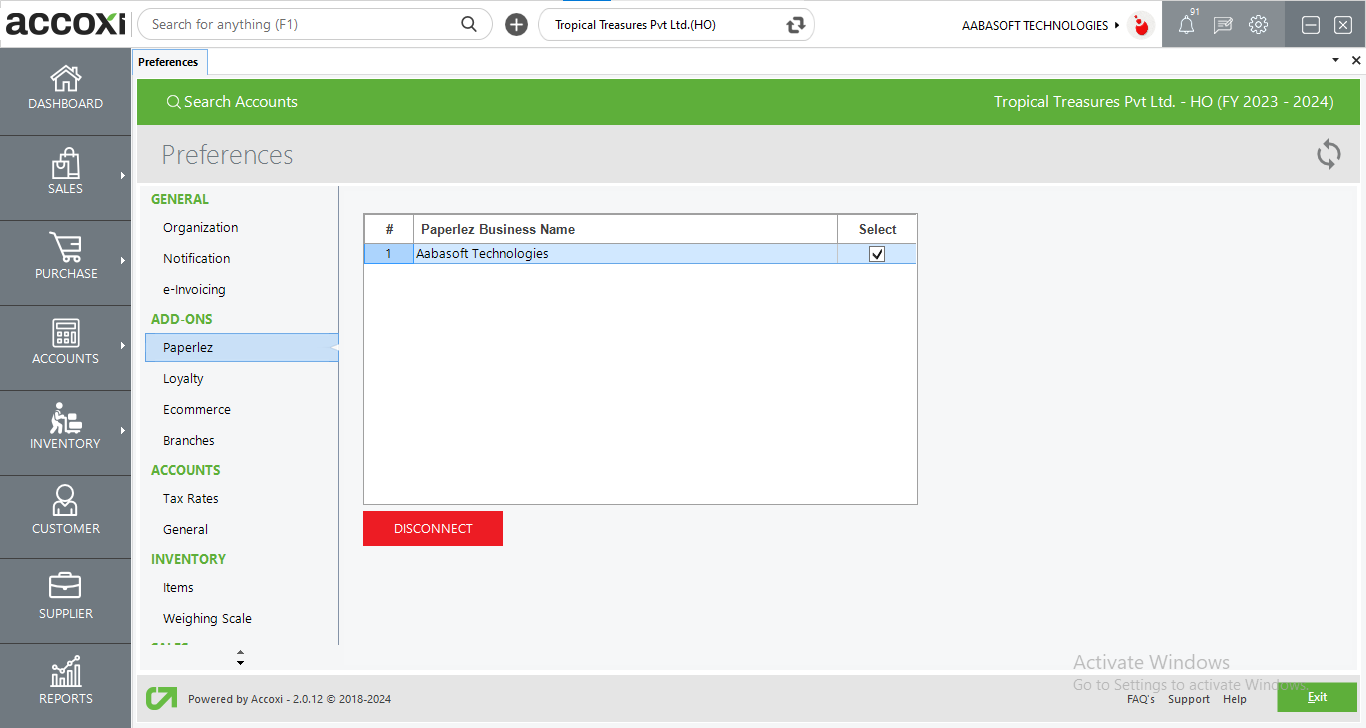Click the notification bell icon
The height and width of the screenshot is (728, 1366).
tap(1186, 26)
